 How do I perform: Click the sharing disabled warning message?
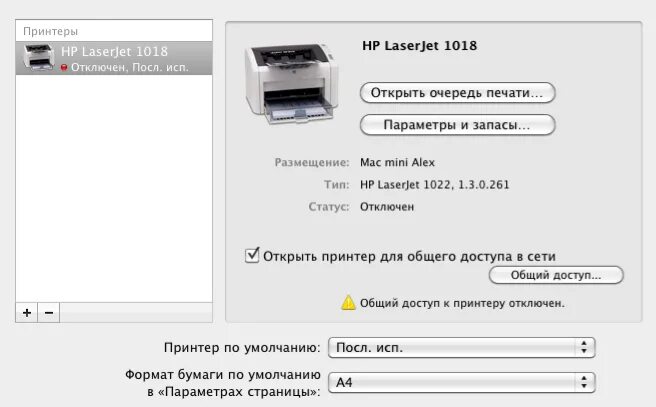click(462, 303)
